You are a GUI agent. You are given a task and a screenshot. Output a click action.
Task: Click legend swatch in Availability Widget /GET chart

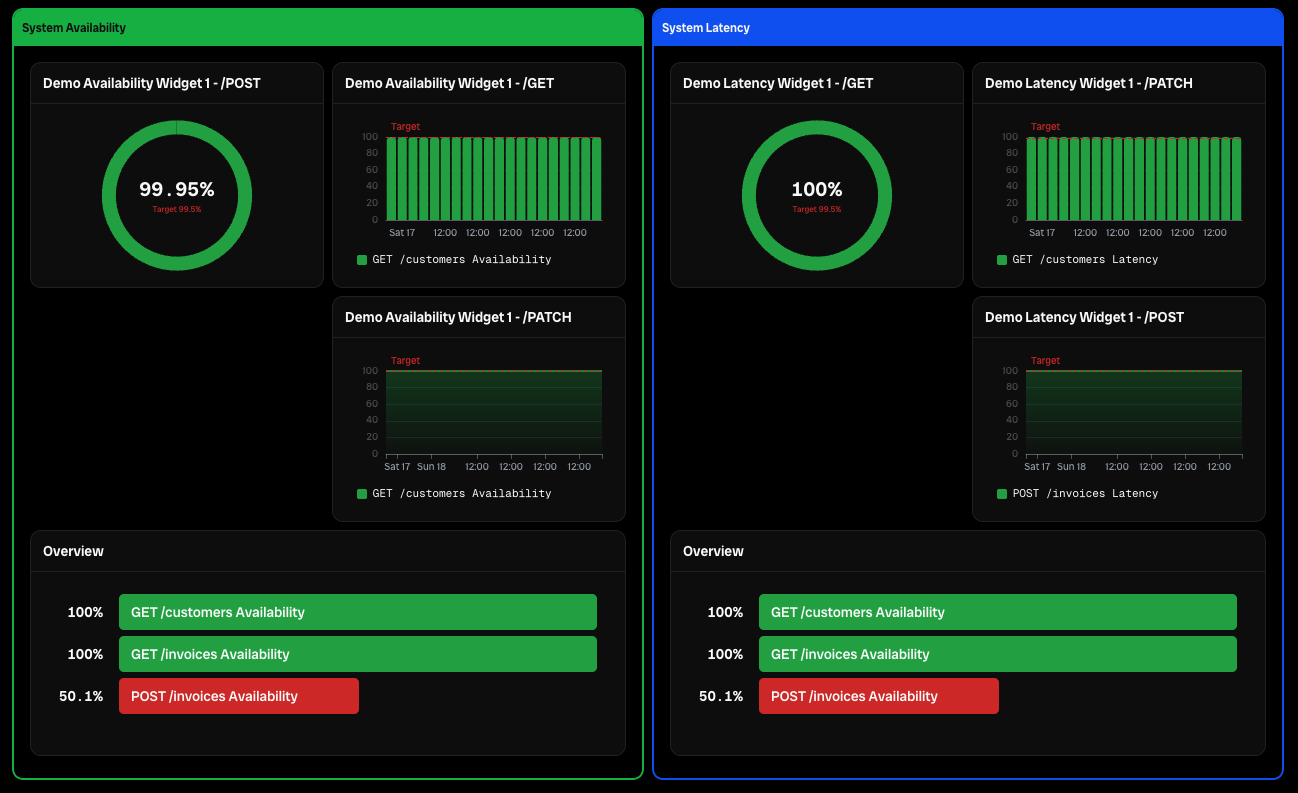[x=362, y=260]
